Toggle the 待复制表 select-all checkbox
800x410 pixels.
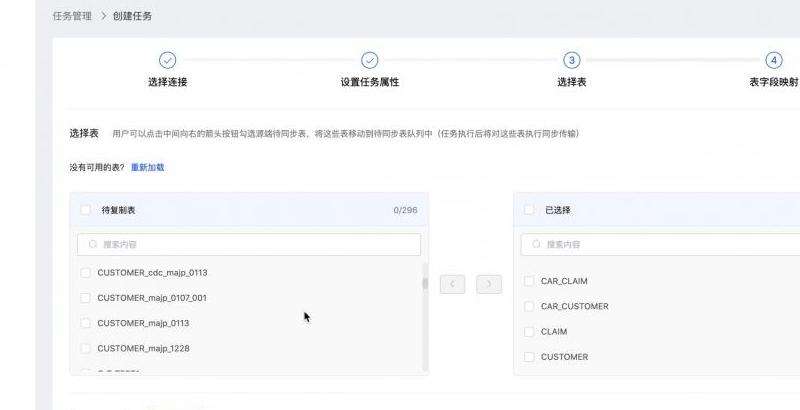click(85, 210)
